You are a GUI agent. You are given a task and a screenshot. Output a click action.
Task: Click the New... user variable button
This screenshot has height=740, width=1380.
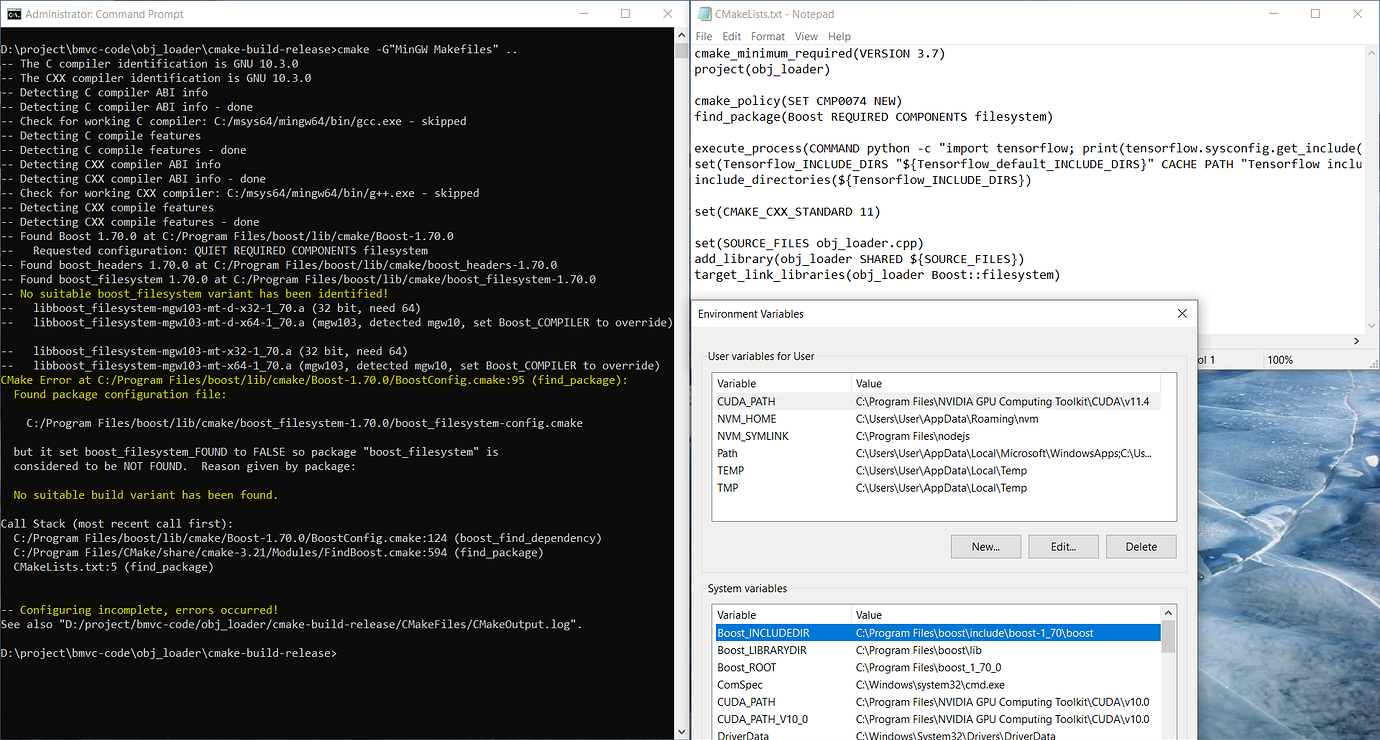(985, 547)
